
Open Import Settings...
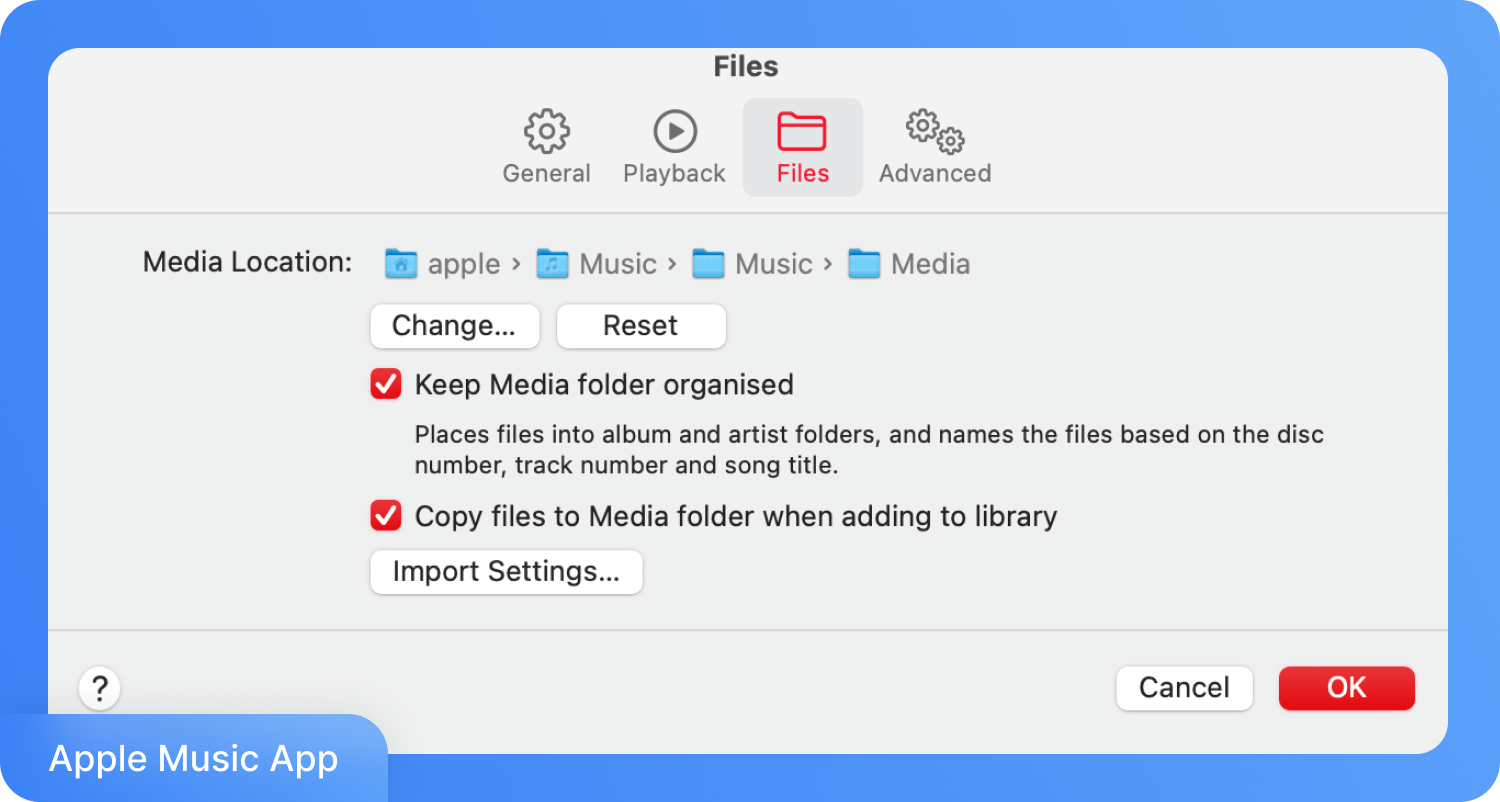pyautogui.click(x=506, y=572)
